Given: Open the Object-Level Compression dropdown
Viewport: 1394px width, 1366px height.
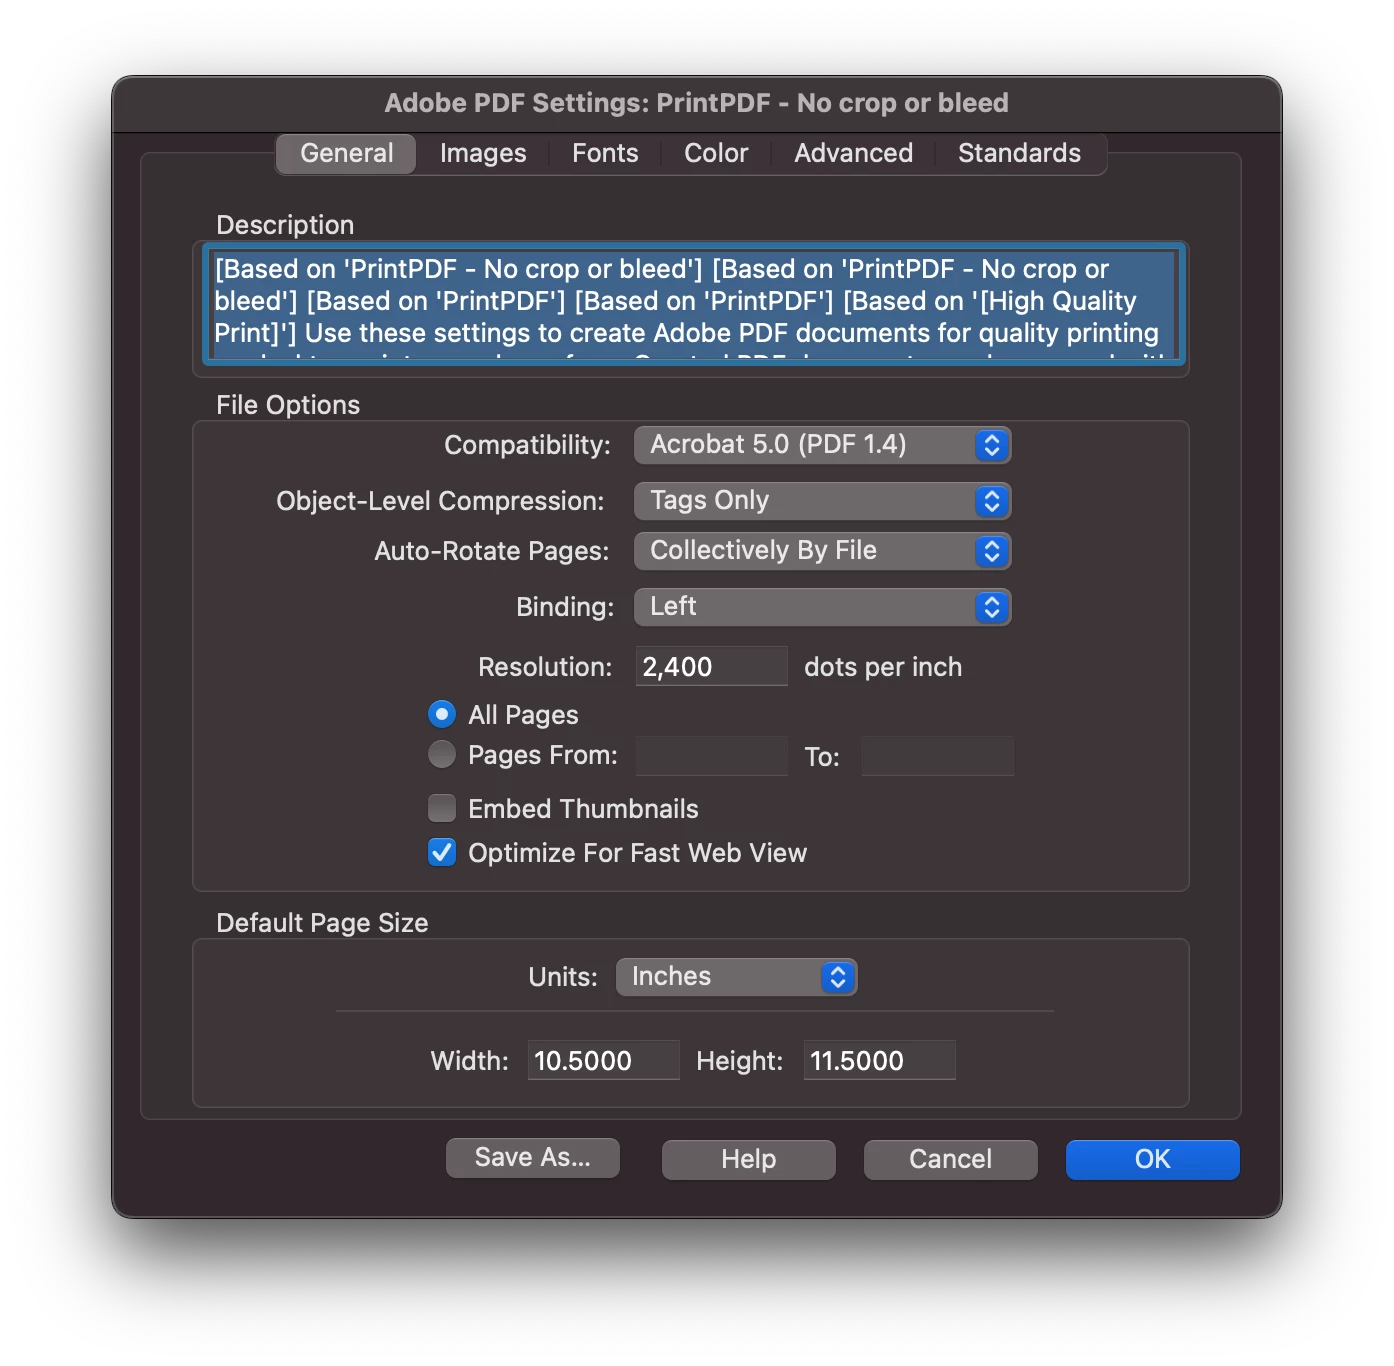Looking at the screenshot, I should pyautogui.click(x=822, y=501).
